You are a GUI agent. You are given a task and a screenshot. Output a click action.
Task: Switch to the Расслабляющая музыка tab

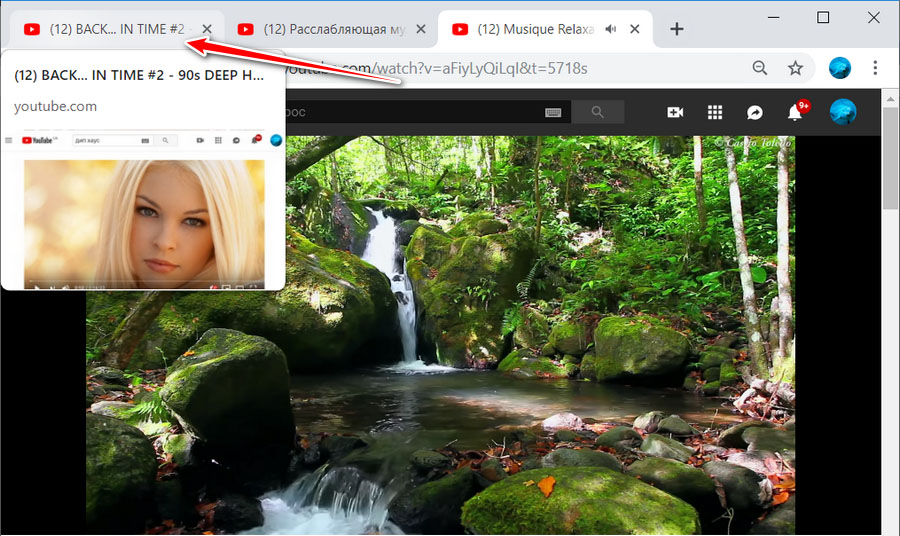tap(324, 29)
